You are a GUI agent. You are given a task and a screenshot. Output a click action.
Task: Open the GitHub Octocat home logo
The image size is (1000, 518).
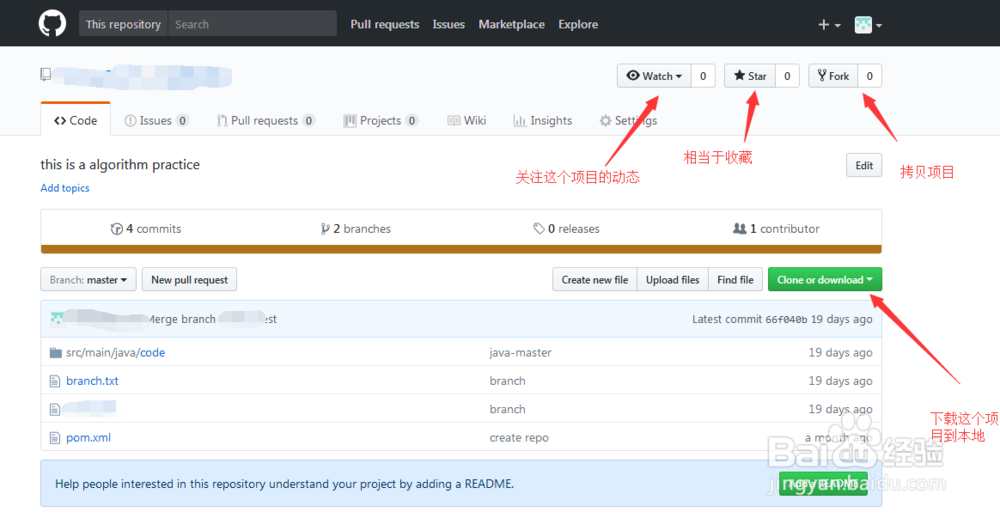pos(52,24)
